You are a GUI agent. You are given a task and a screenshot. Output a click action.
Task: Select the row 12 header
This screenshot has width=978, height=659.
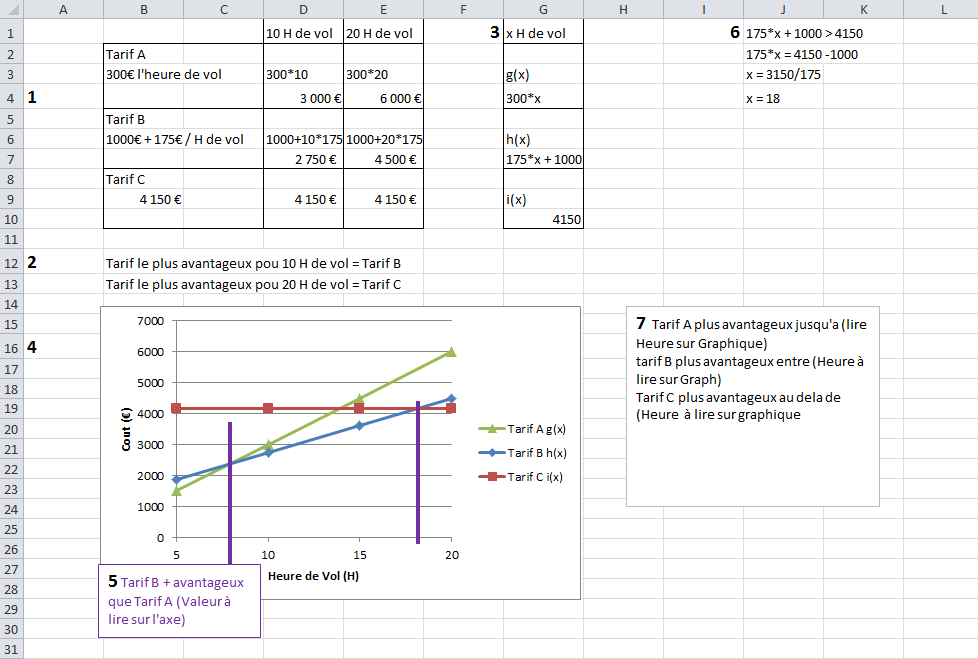(x=11, y=263)
